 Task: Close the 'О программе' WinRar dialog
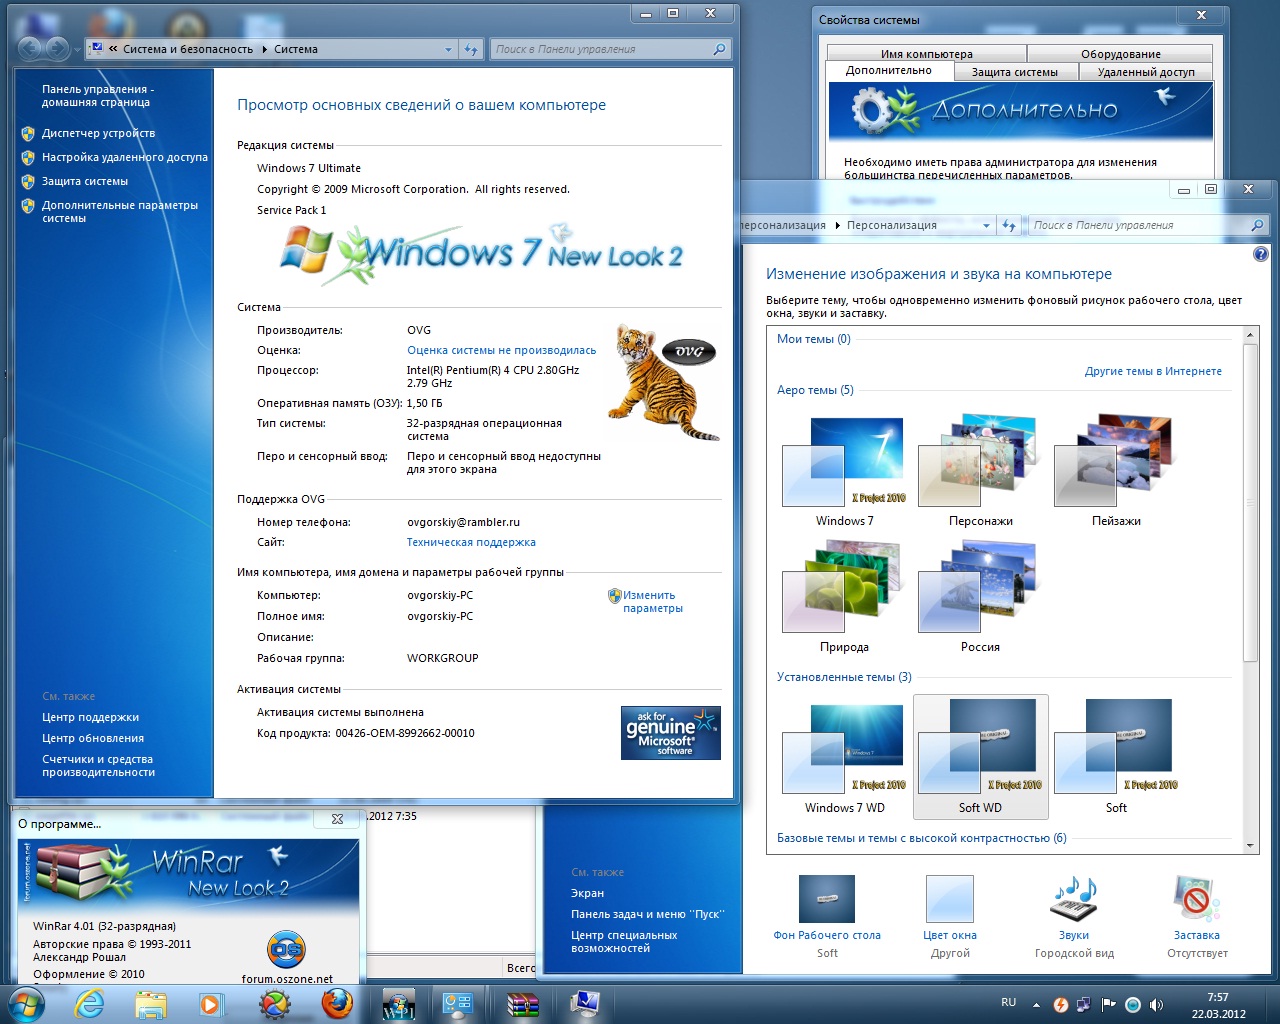(337, 819)
